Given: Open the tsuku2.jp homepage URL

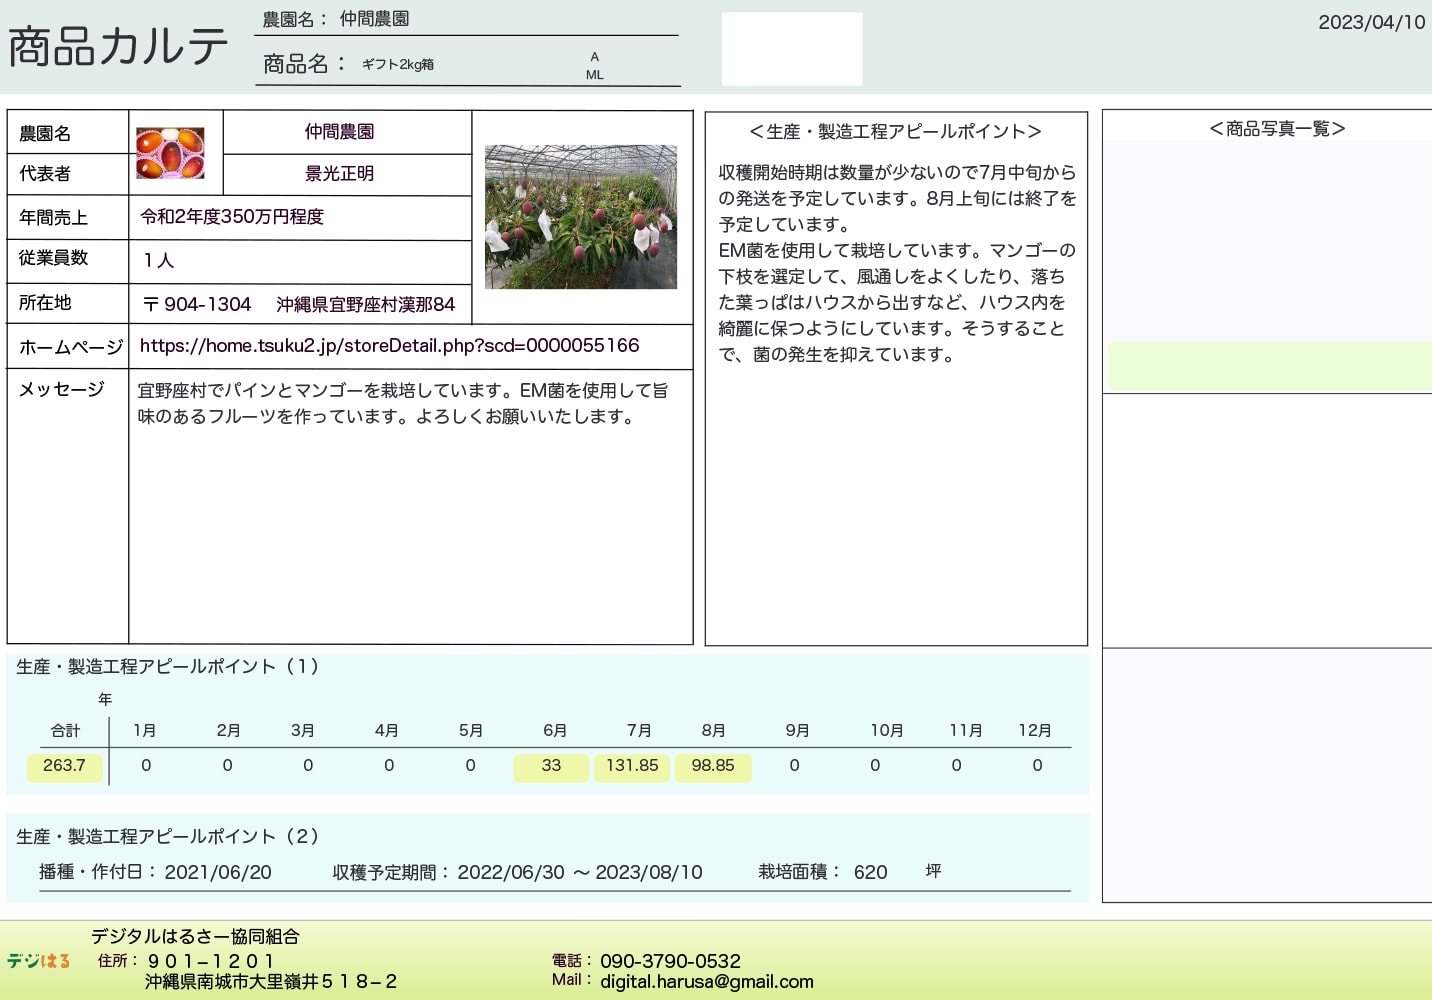Looking at the screenshot, I should (389, 346).
